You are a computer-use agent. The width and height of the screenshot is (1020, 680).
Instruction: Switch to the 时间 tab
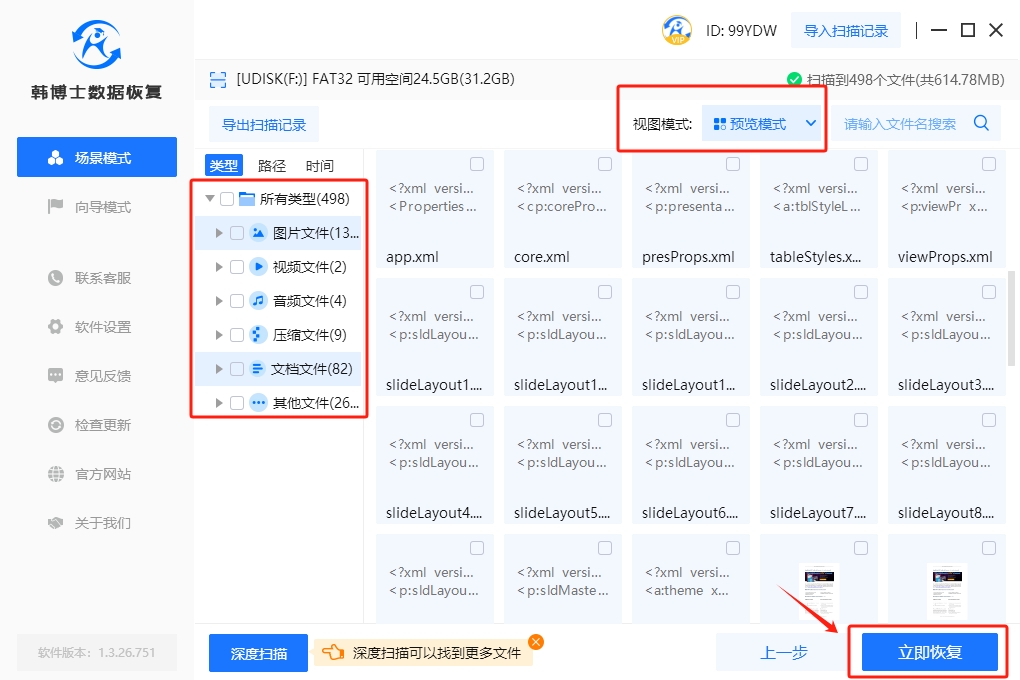point(320,166)
